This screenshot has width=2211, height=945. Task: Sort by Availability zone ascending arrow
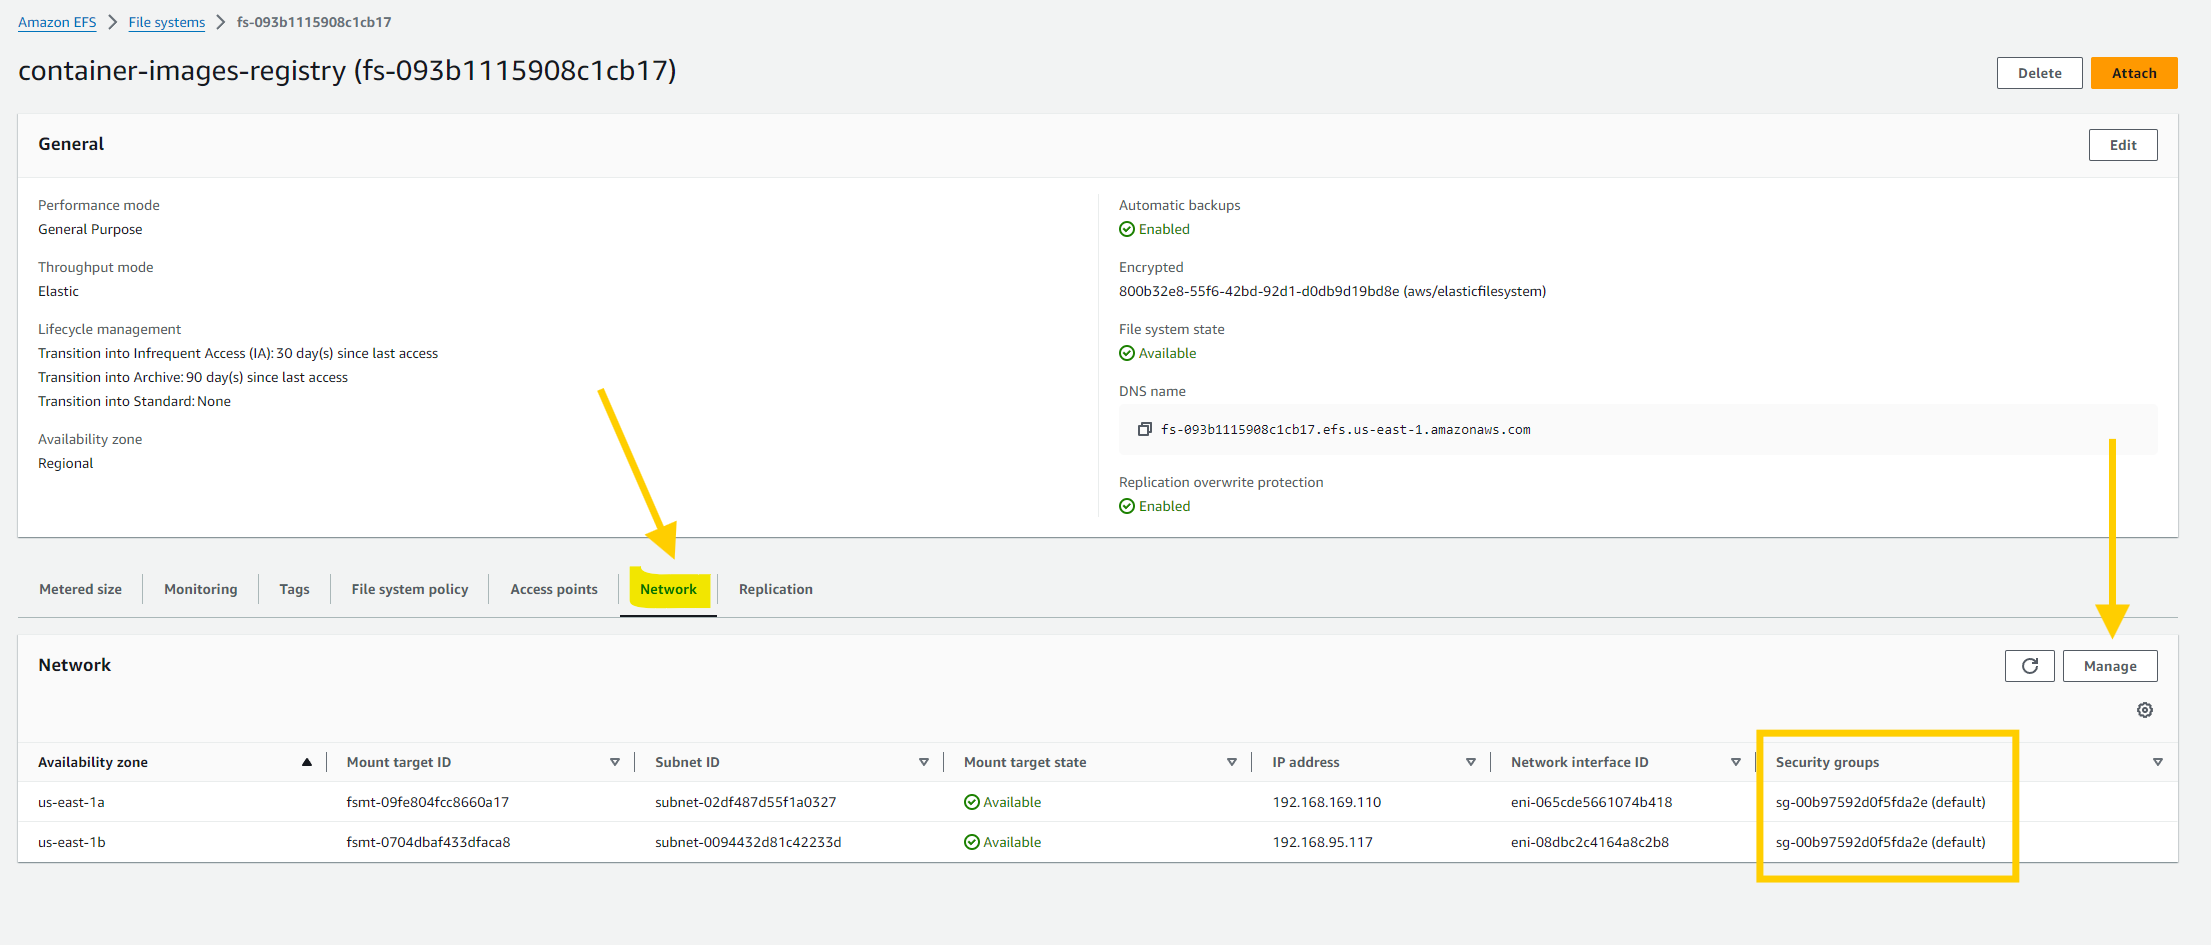point(307,762)
